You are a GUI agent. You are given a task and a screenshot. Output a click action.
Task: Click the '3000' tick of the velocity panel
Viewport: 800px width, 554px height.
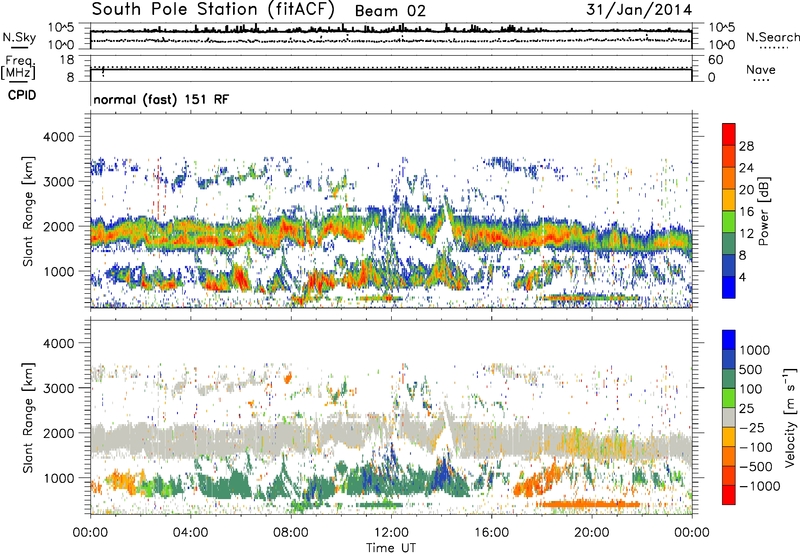click(x=58, y=388)
